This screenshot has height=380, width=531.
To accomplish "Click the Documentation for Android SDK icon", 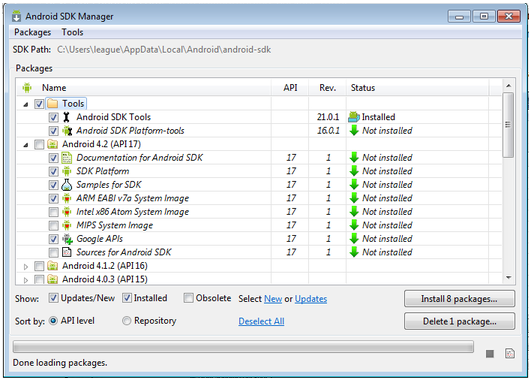I will (x=67, y=157).
